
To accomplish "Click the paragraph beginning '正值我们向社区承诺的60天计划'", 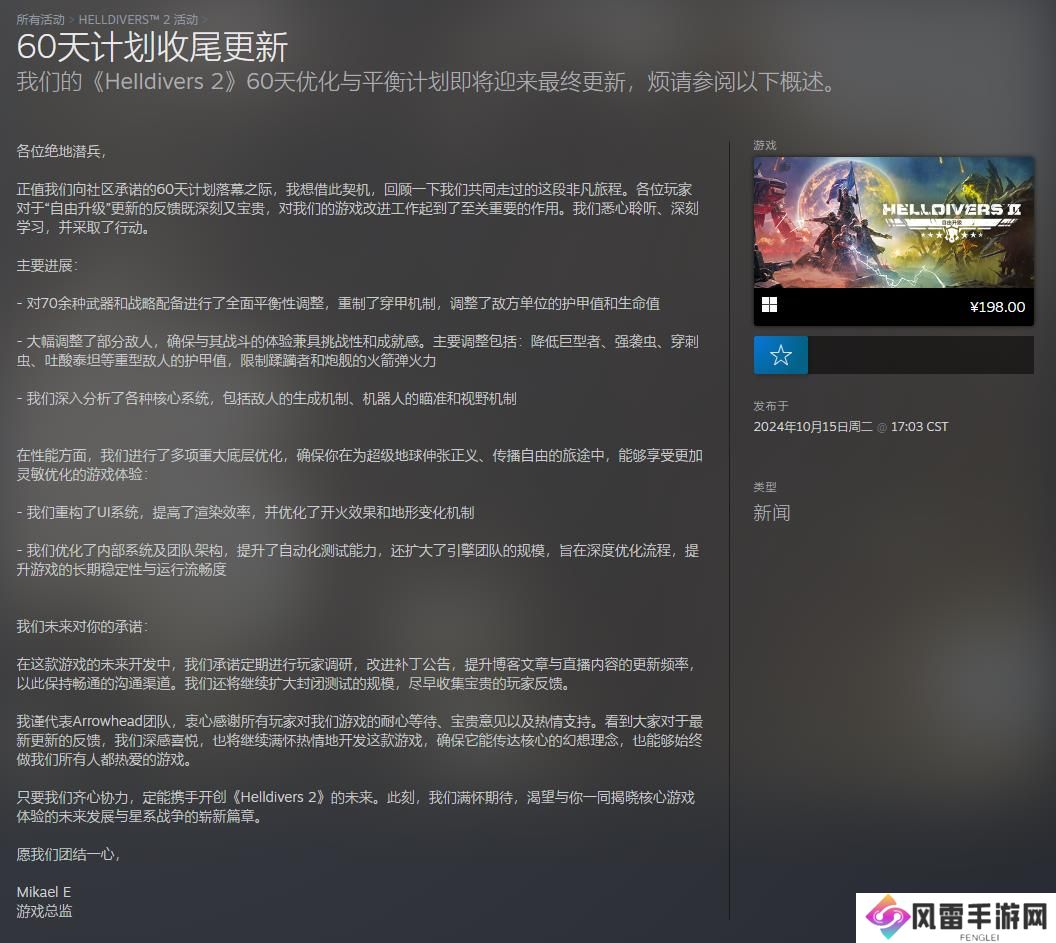I will (358, 208).
